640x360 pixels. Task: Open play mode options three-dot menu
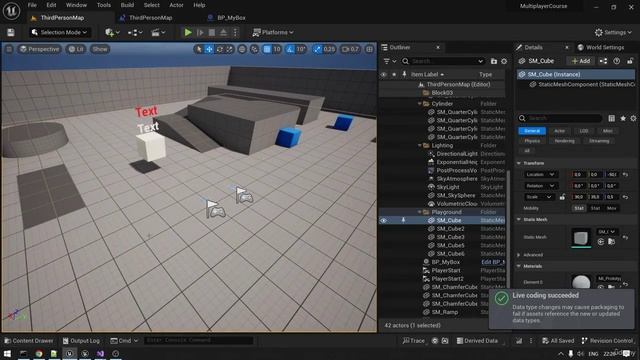235,32
